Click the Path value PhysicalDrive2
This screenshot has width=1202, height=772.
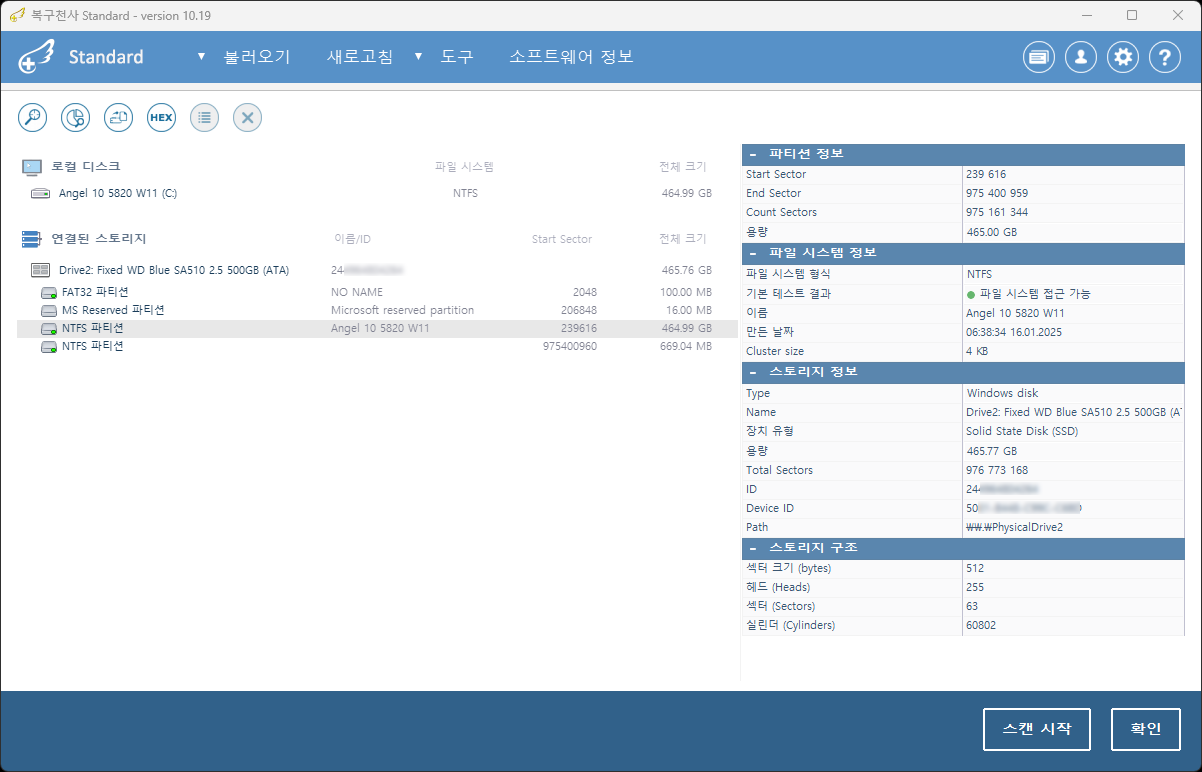1014,527
